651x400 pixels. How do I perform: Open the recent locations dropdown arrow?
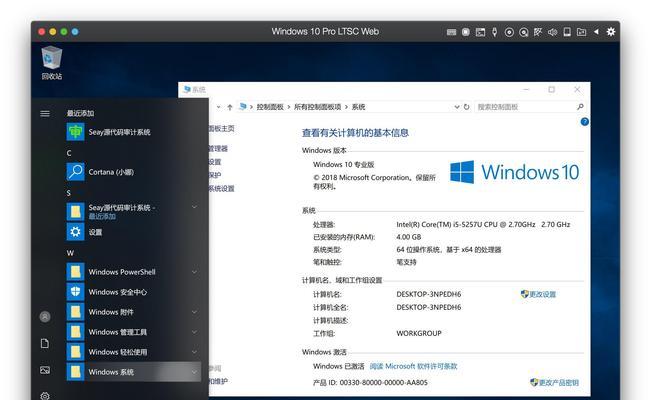(x=218, y=107)
